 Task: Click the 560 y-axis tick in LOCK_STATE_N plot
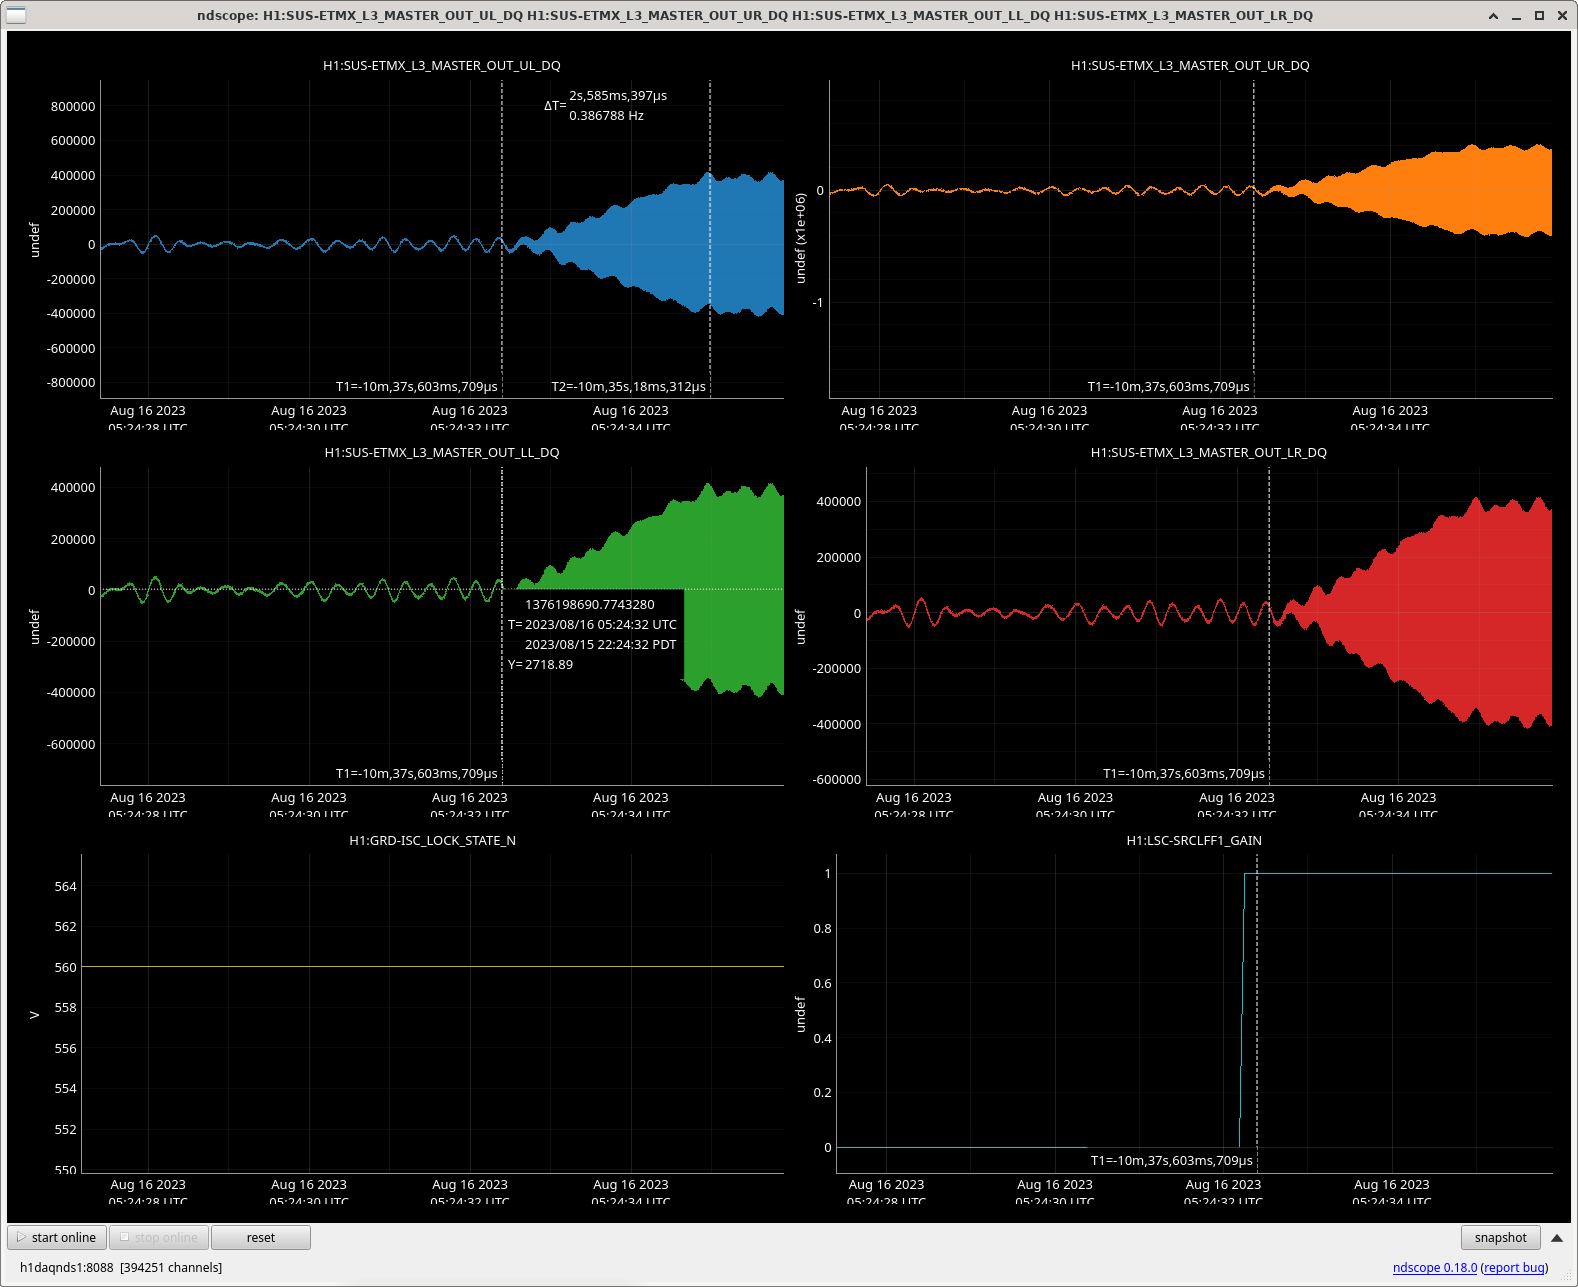coord(65,967)
